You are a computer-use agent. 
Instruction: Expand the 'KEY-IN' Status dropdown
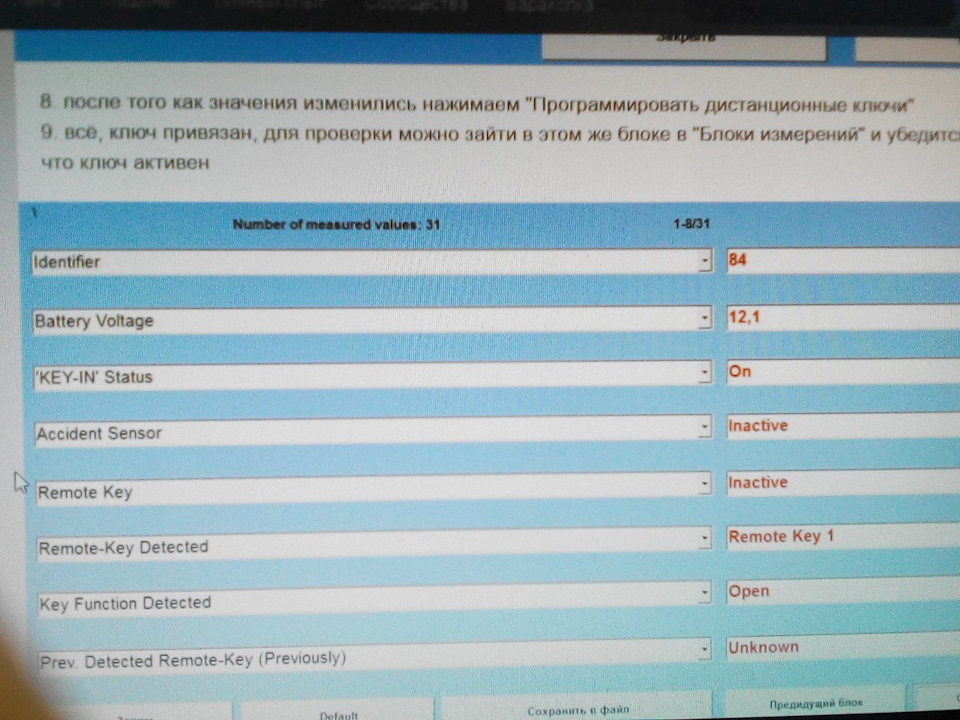point(705,371)
